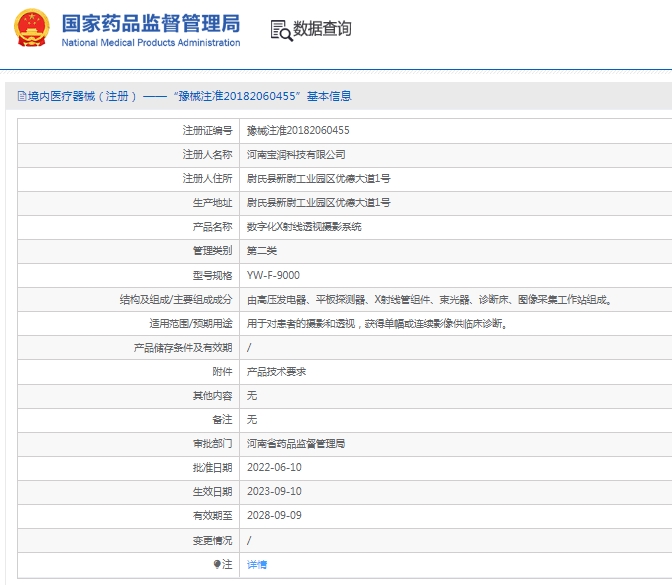Click the 适用范围/预期用途 label

click(x=191, y=323)
